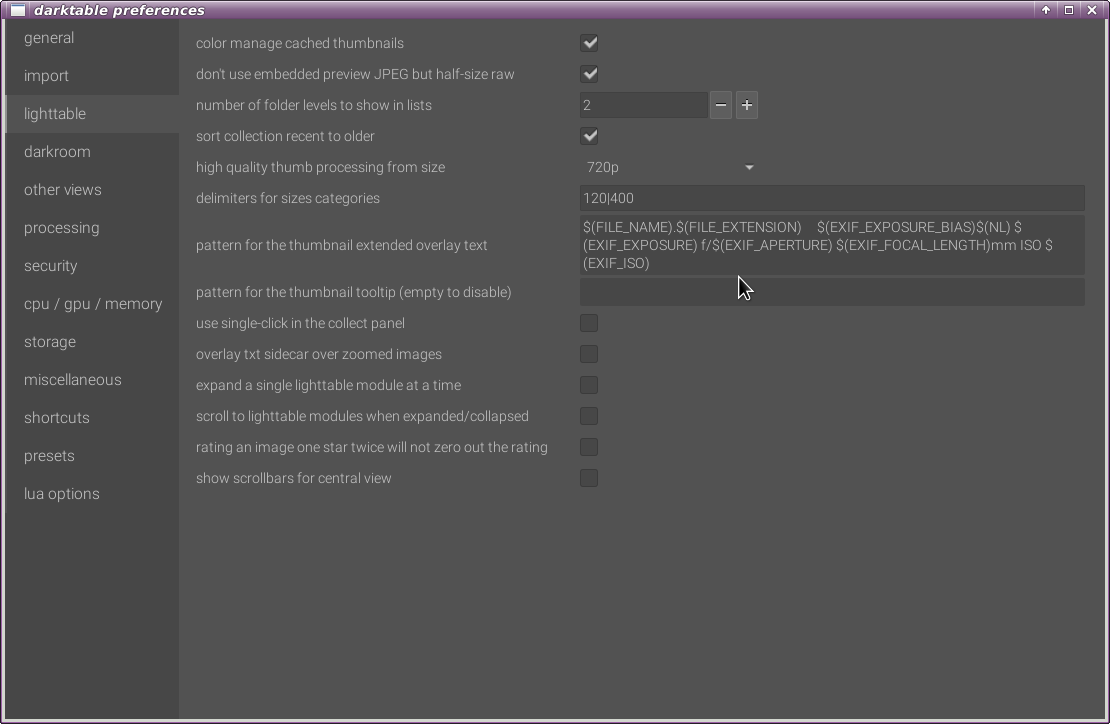
Task: Disable sort collection recent to older
Action: (x=589, y=136)
